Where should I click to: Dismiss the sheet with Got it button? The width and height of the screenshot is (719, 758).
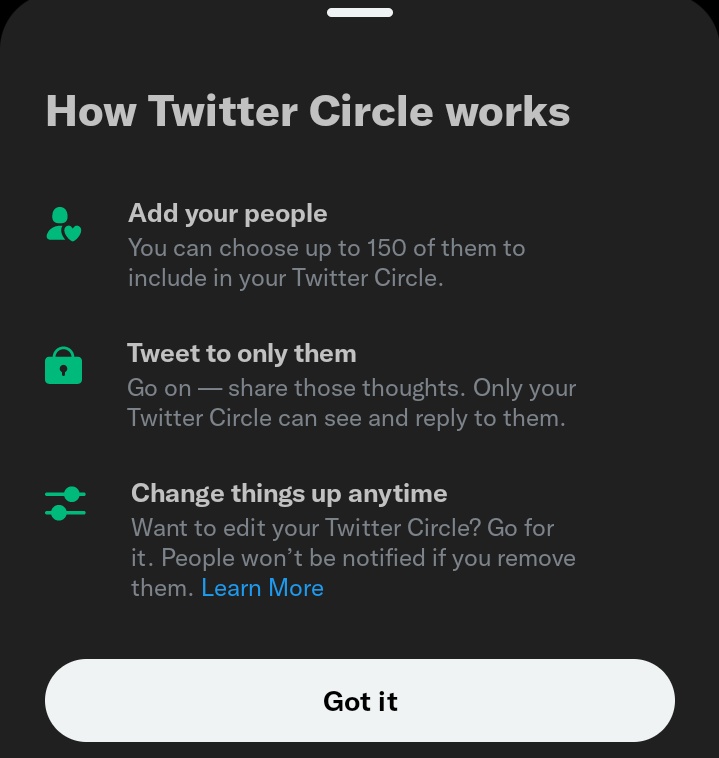tap(360, 700)
